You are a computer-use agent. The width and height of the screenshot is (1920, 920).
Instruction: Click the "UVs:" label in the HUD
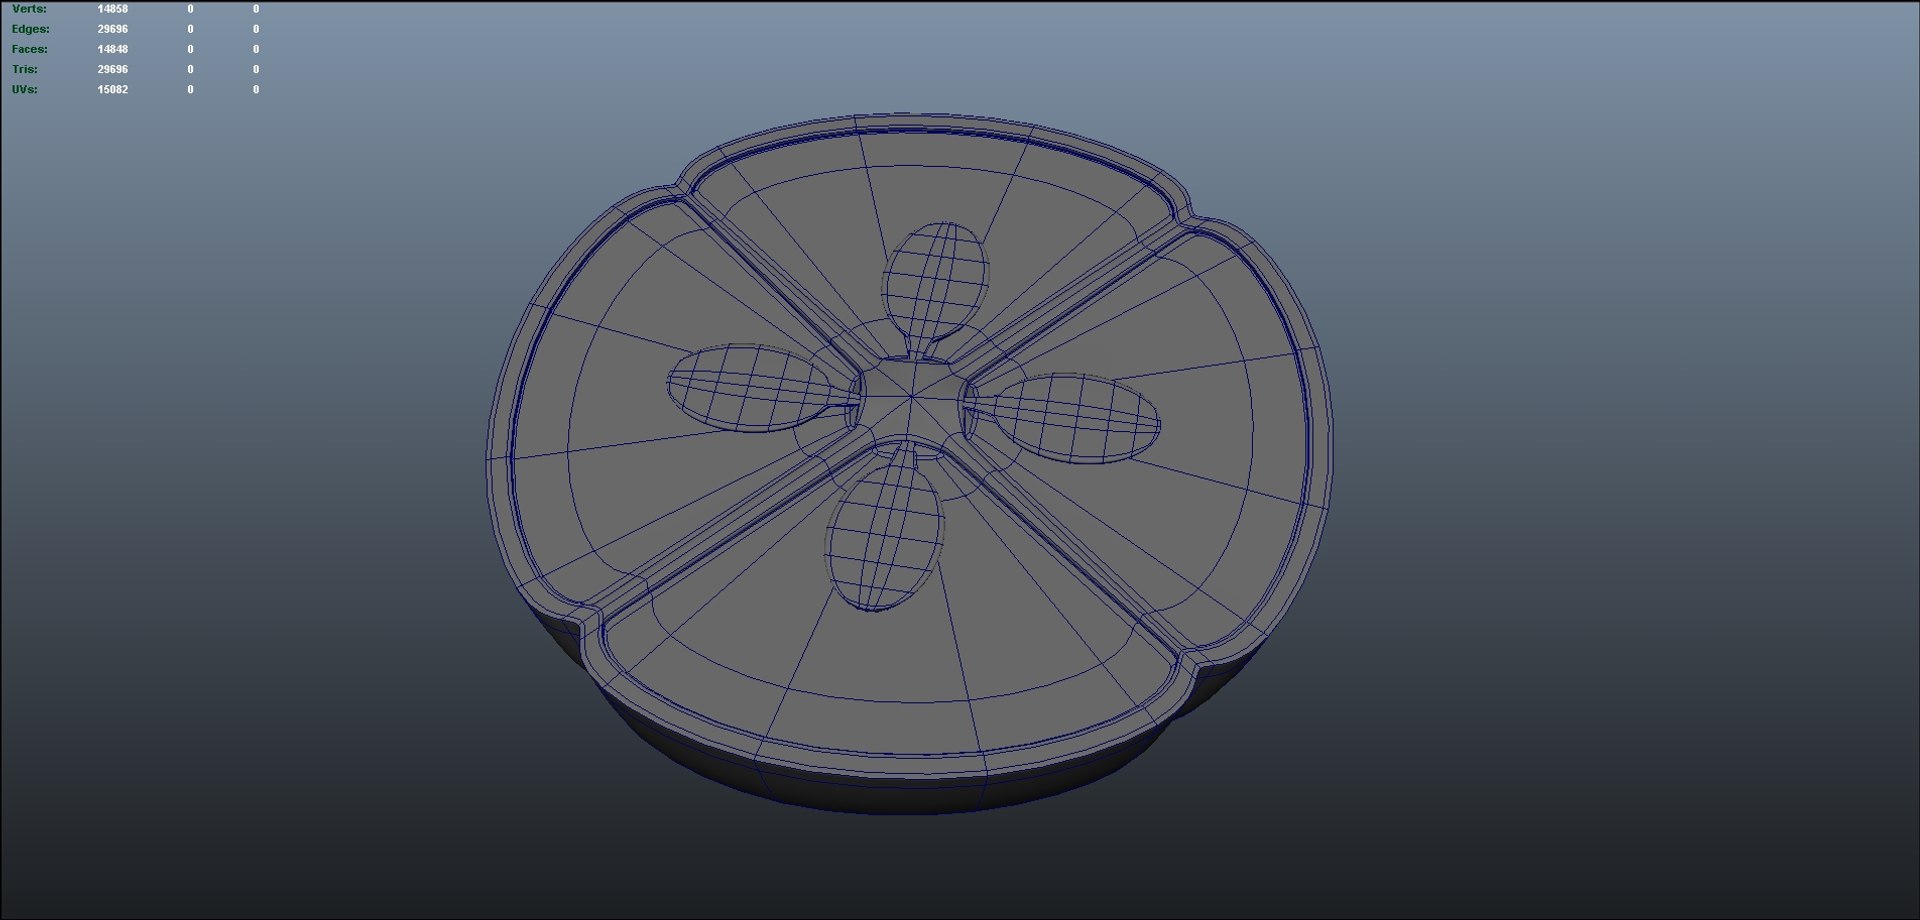click(25, 89)
